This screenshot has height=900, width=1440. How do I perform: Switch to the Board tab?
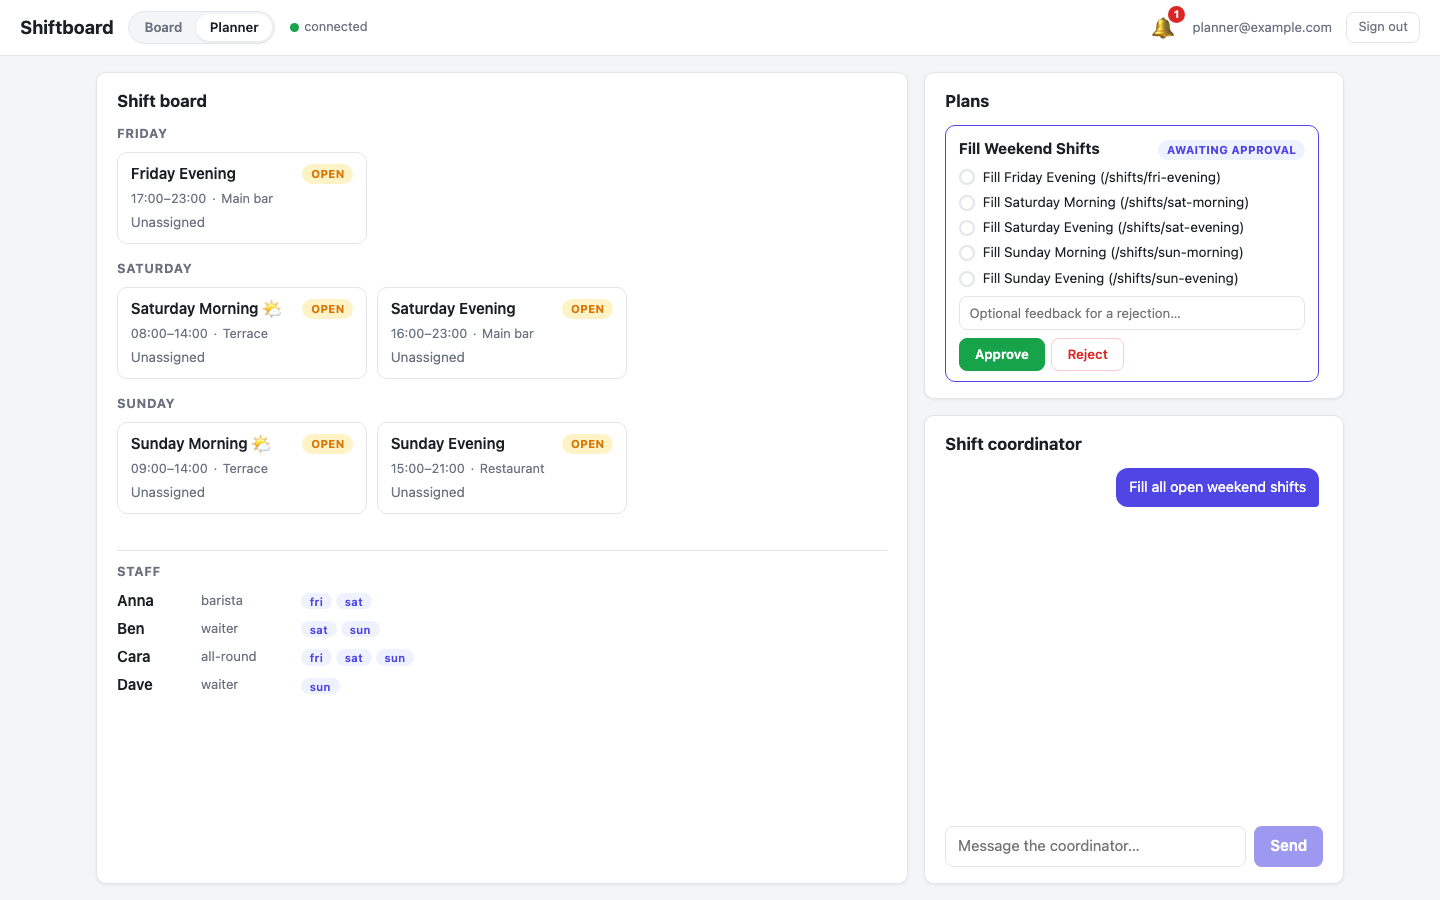click(163, 27)
